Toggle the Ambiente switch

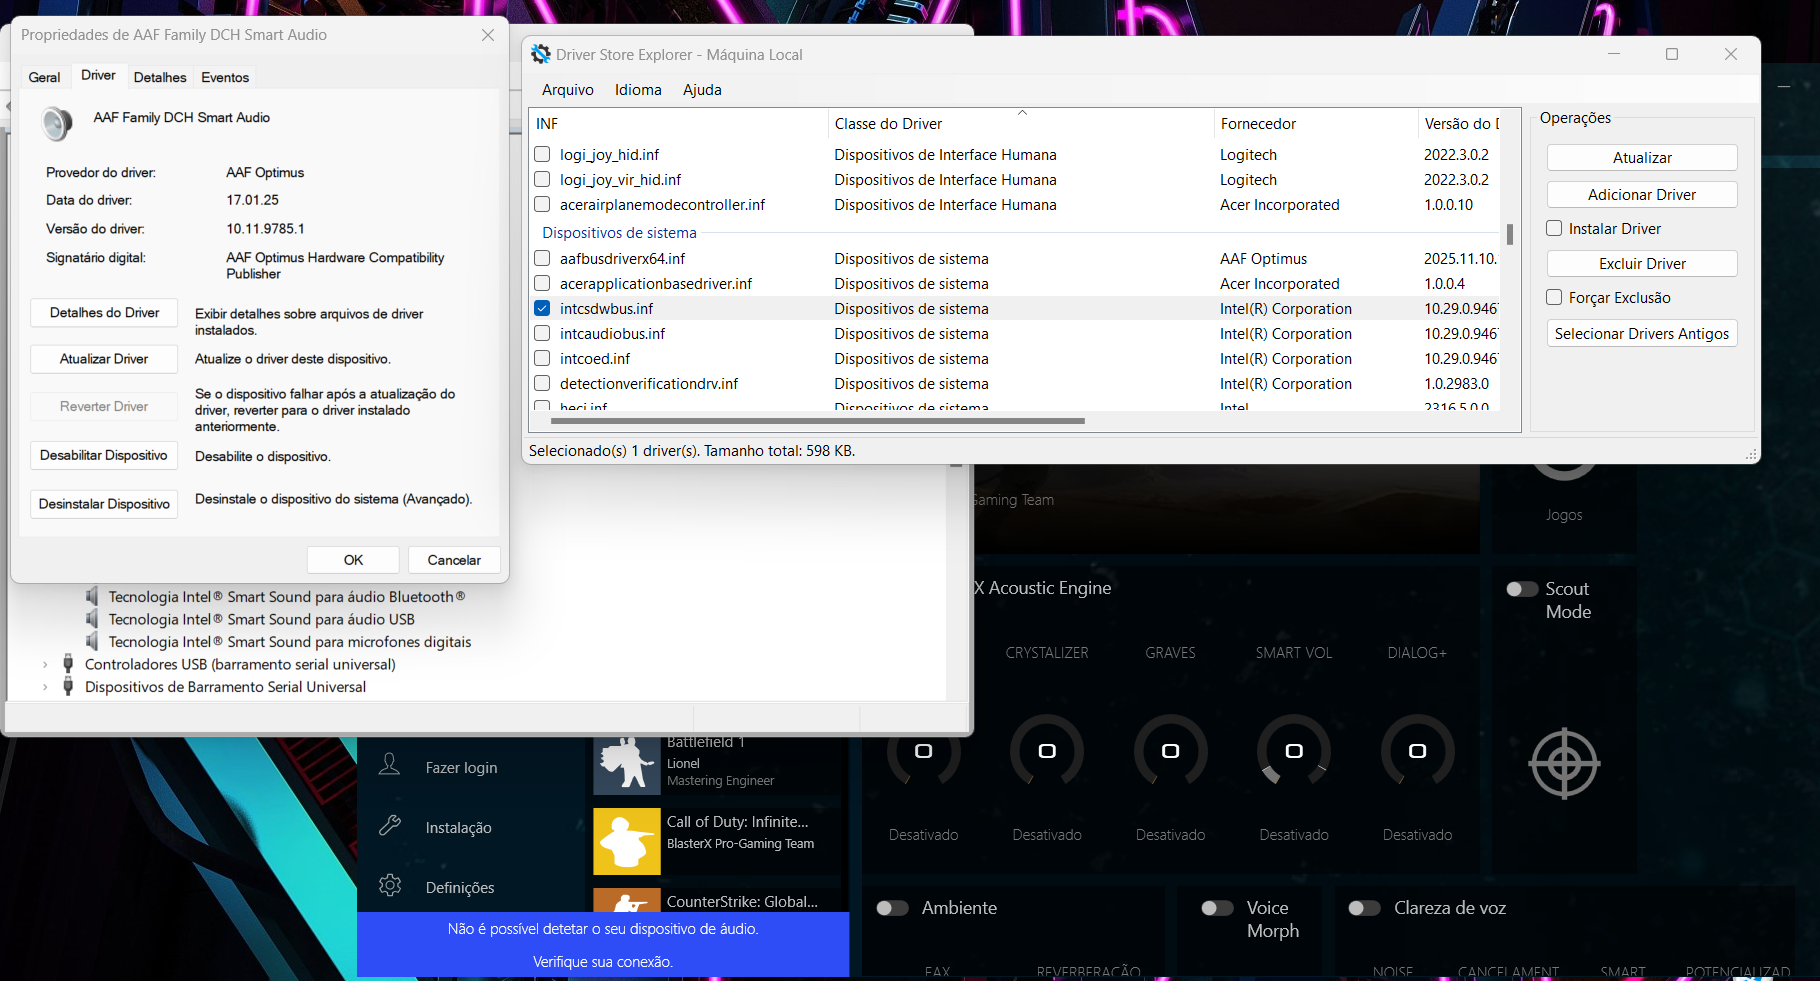[892, 908]
